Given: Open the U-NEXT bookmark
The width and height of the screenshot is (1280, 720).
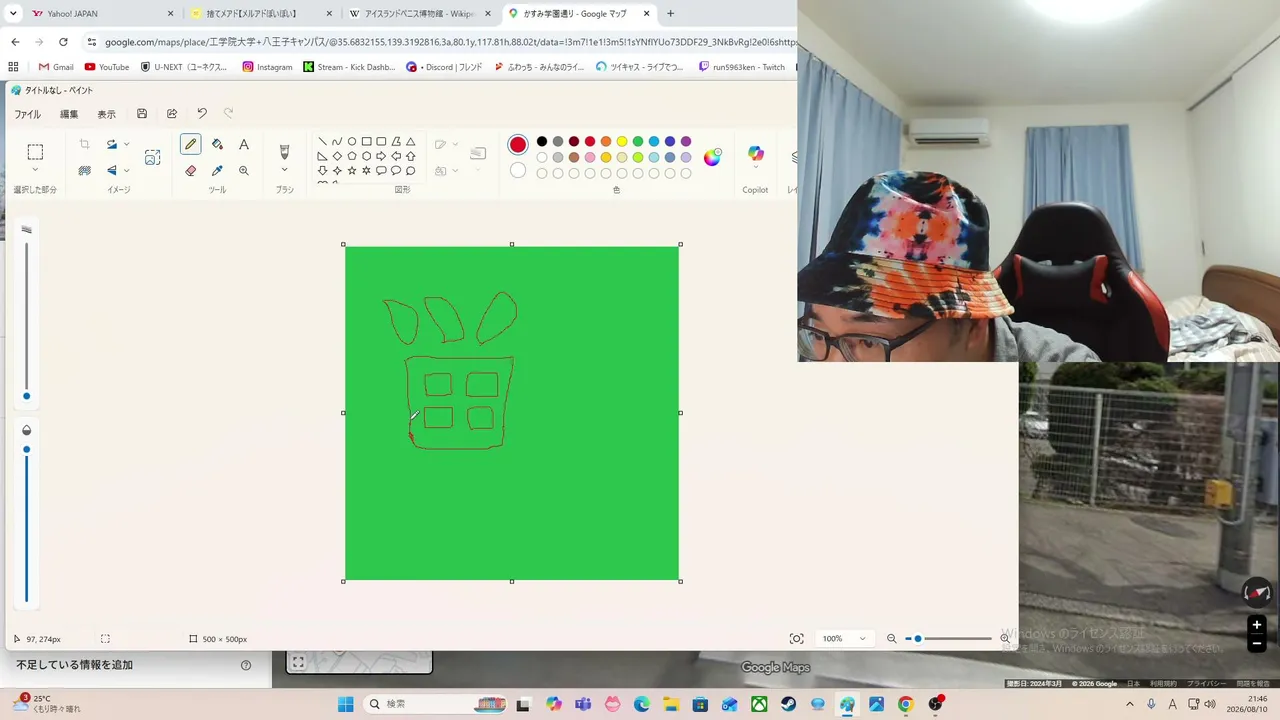Looking at the screenshot, I should (184, 67).
